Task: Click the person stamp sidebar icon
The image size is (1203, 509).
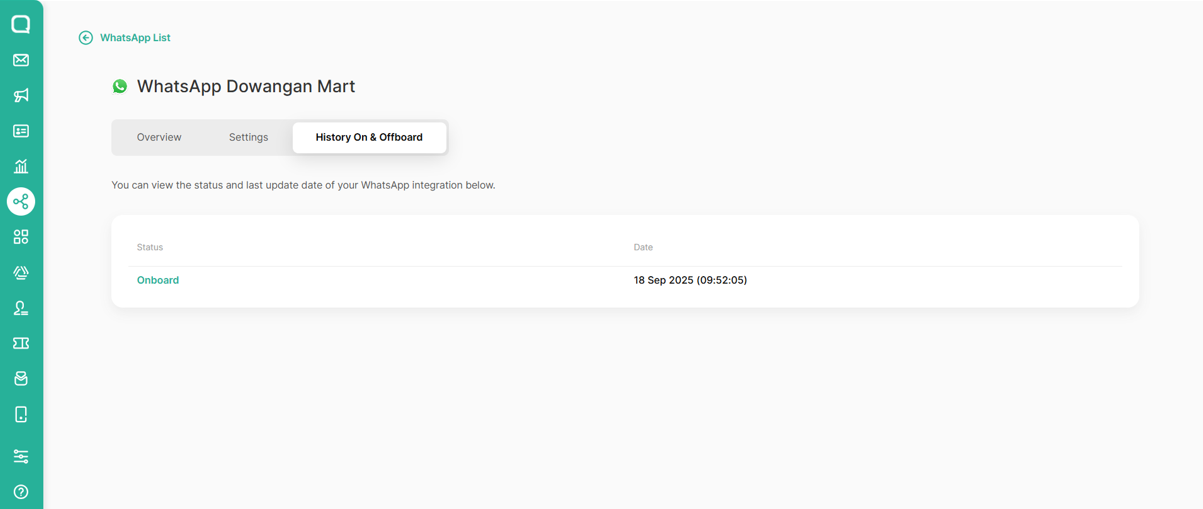Action: pos(21,308)
